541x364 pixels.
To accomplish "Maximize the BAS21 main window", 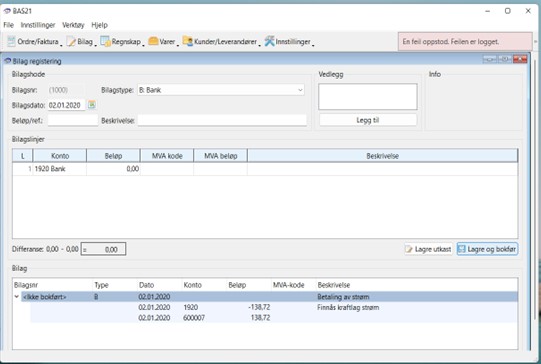I will (x=508, y=11).
